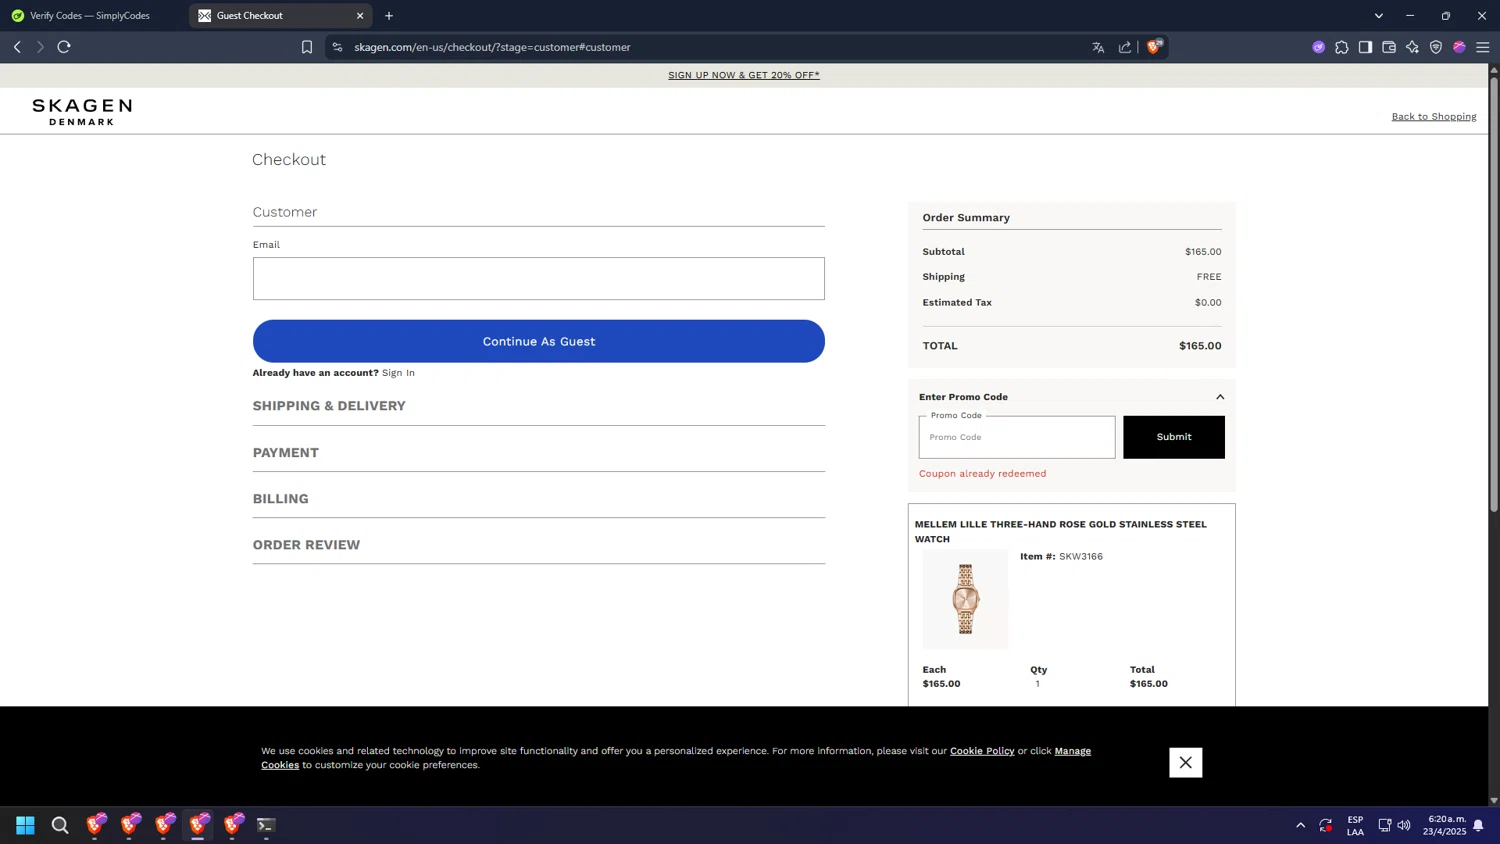The image size is (1500, 844).
Task: Share this page icon
Action: click(x=1125, y=47)
